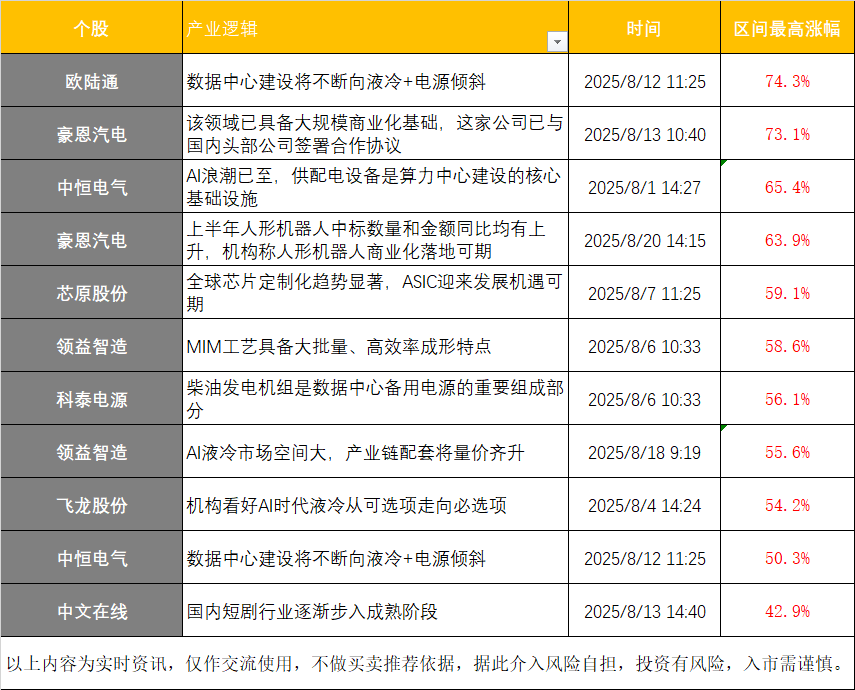The image size is (855, 690).
Task: Select the 欧陆通 stock cell
Action: tap(92, 80)
